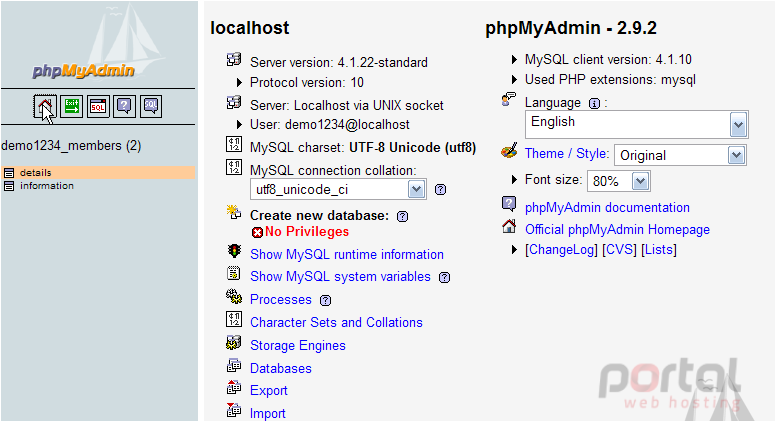Click the green Log out (Exit) icon

[x=71, y=106]
